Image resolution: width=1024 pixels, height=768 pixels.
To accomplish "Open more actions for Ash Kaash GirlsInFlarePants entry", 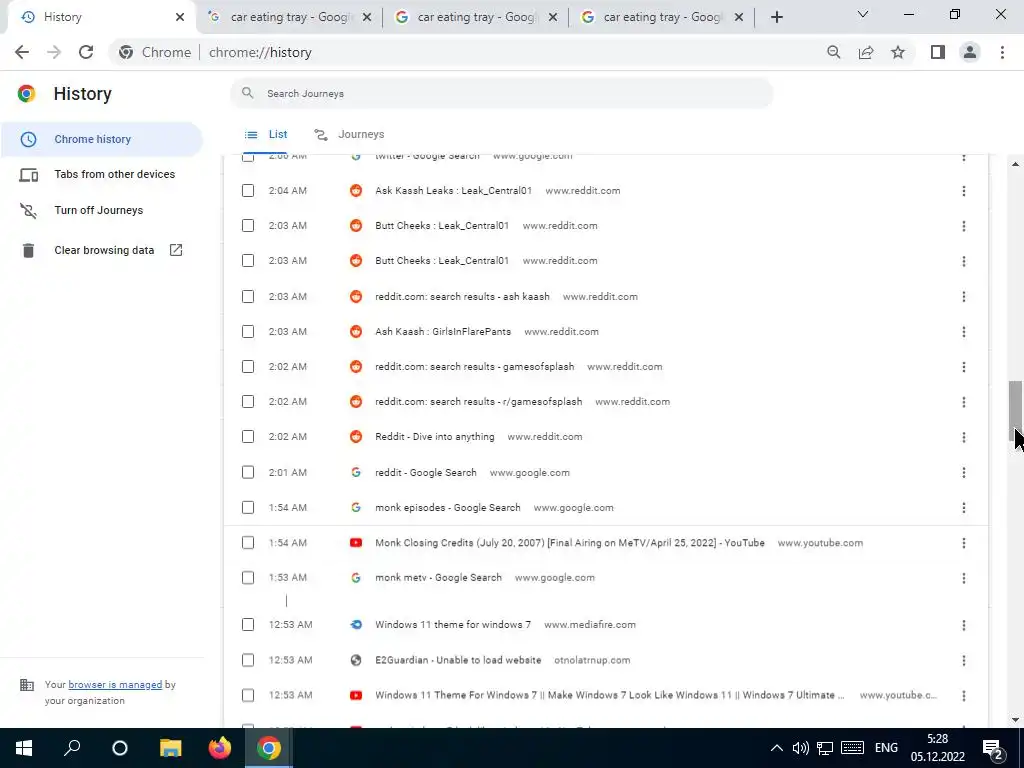I will [x=963, y=332].
